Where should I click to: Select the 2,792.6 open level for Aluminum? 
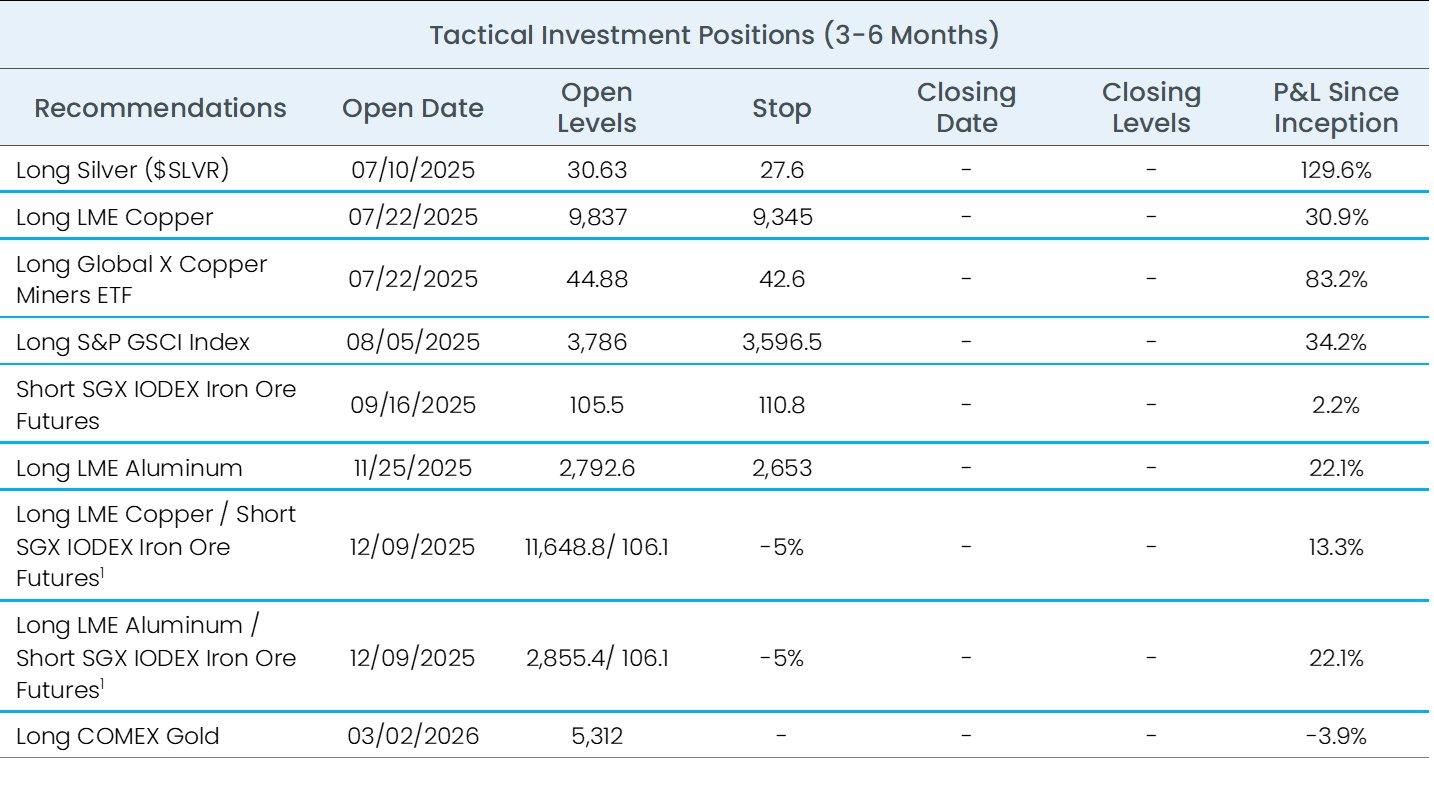pos(596,468)
